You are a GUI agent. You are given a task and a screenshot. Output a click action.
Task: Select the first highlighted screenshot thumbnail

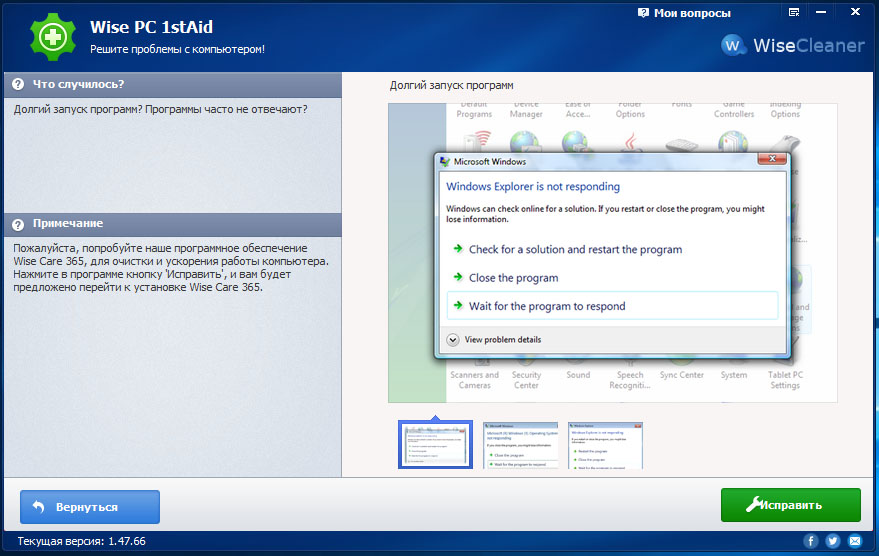pyautogui.click(x=436, y=444)
